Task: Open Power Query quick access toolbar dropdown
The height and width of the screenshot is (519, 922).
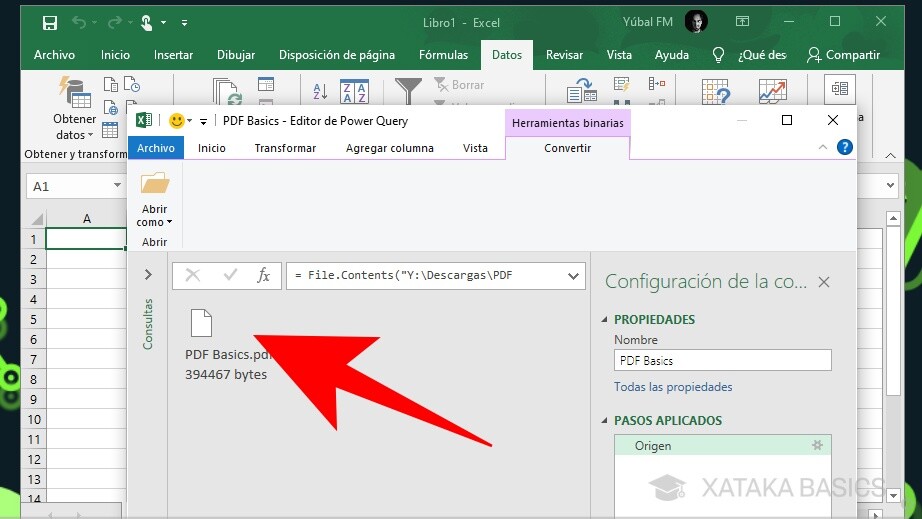Action: pos(203,122)
